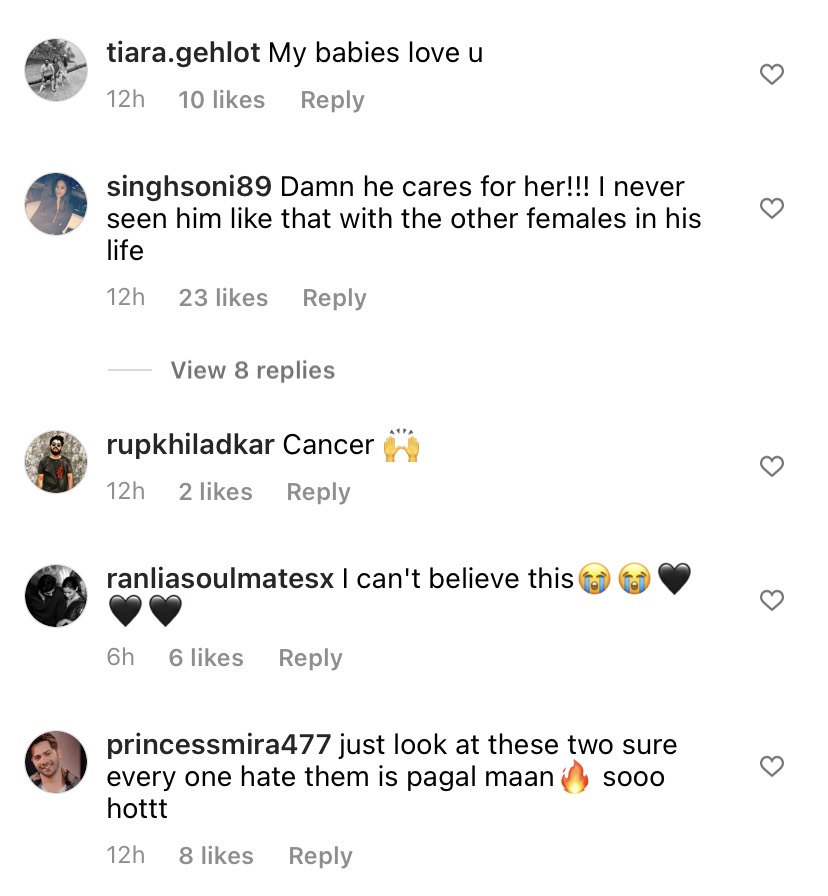Heart the ranliasoulmatesx comment
The height and width of the screenshot is (896, 828).
771,600
